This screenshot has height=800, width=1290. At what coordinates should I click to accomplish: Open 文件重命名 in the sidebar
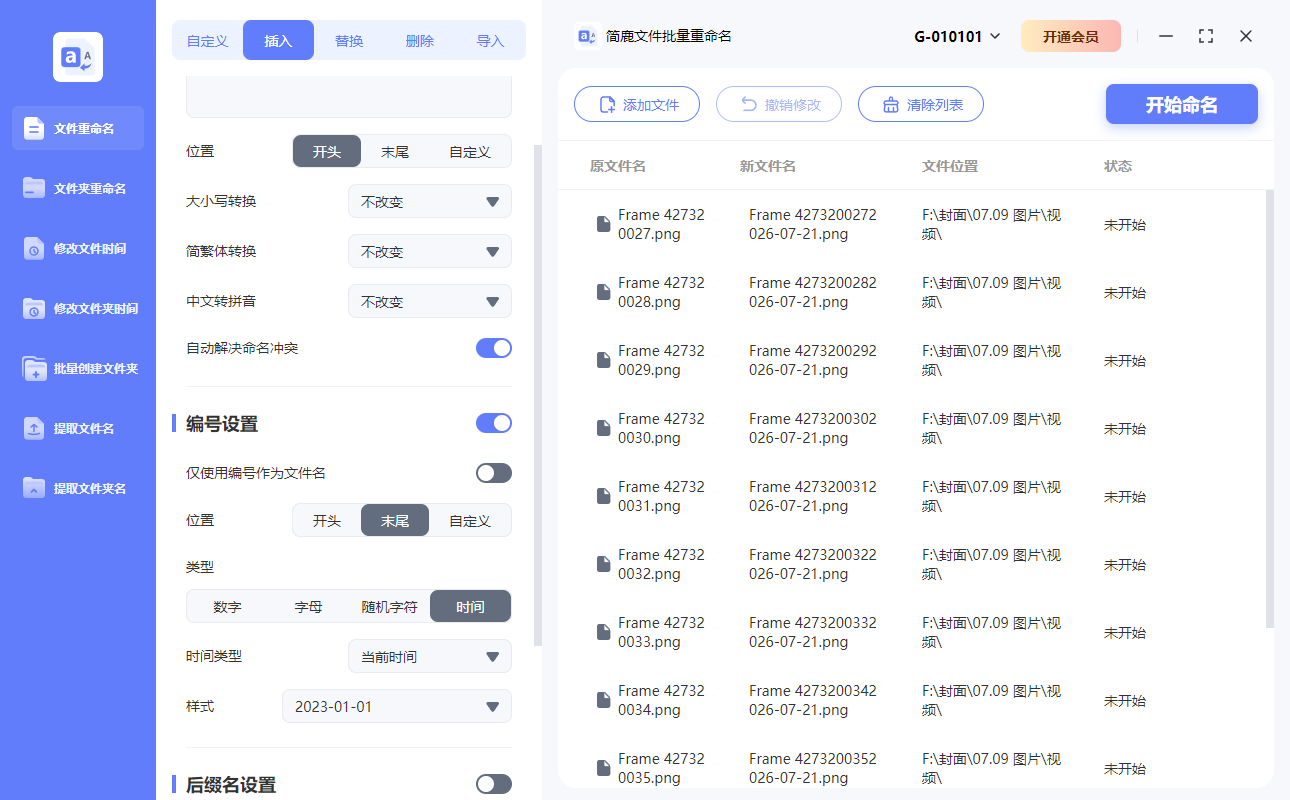point(78,128)
